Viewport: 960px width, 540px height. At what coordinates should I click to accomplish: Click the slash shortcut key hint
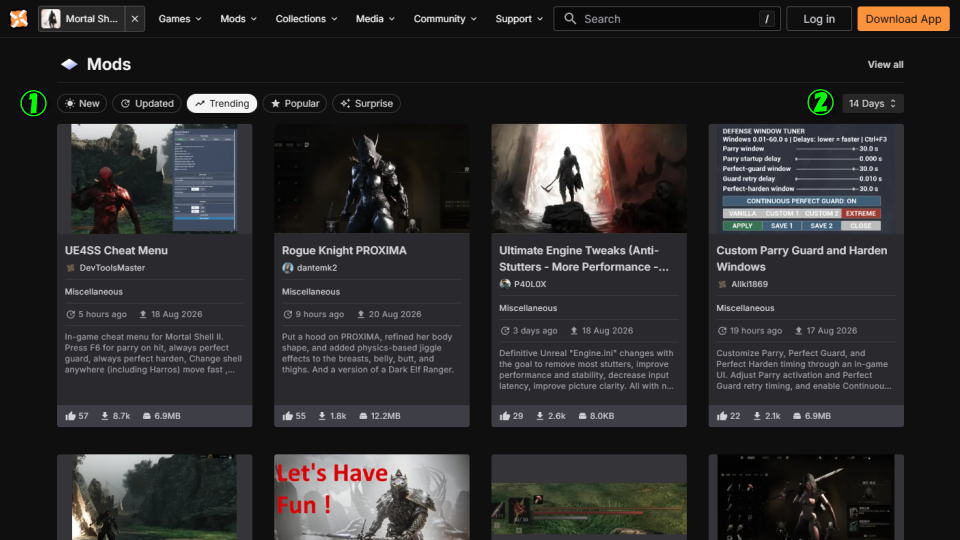(x=767, y=19)
